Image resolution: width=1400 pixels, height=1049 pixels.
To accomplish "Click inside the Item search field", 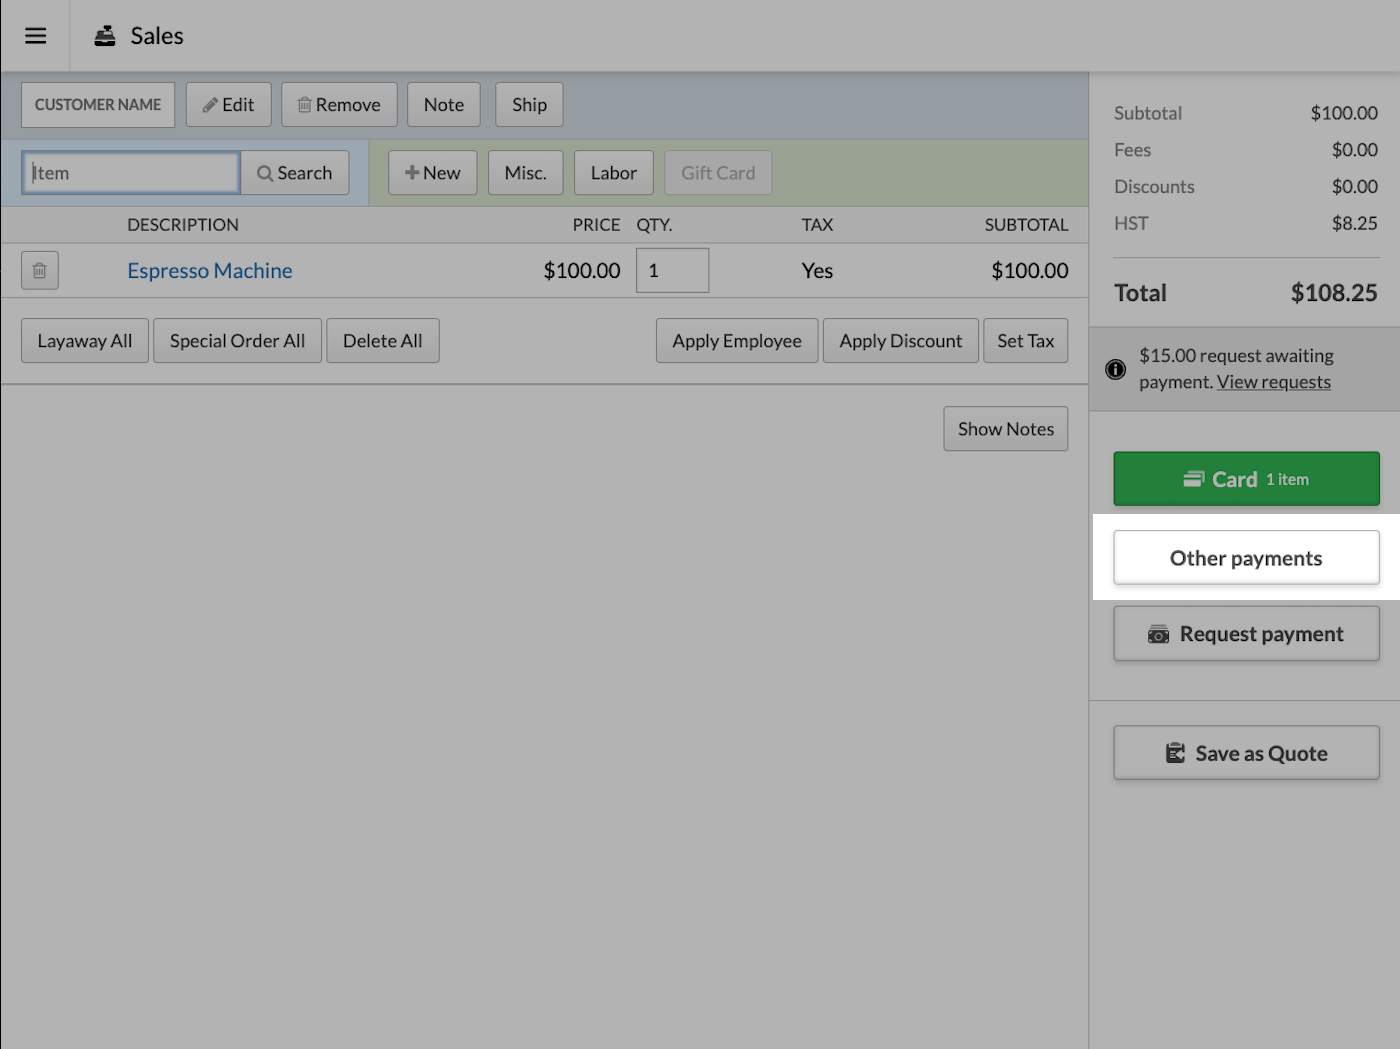I will (130, 172).
